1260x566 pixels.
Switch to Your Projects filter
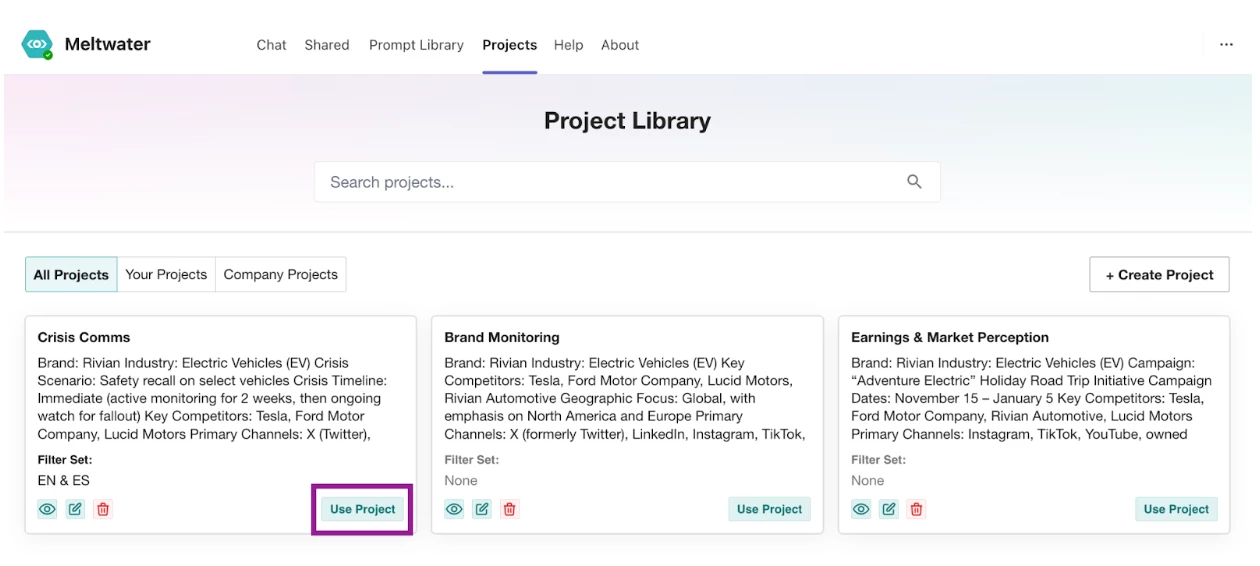click(166, 275)
